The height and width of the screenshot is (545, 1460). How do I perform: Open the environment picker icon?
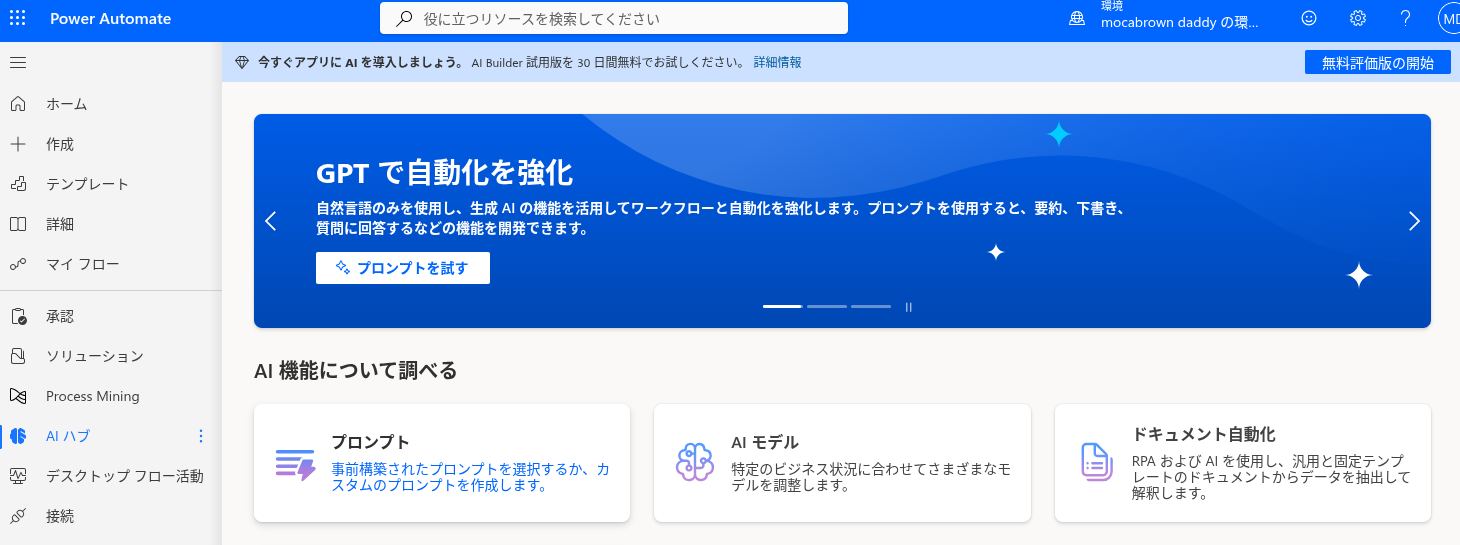(1077, 18)
